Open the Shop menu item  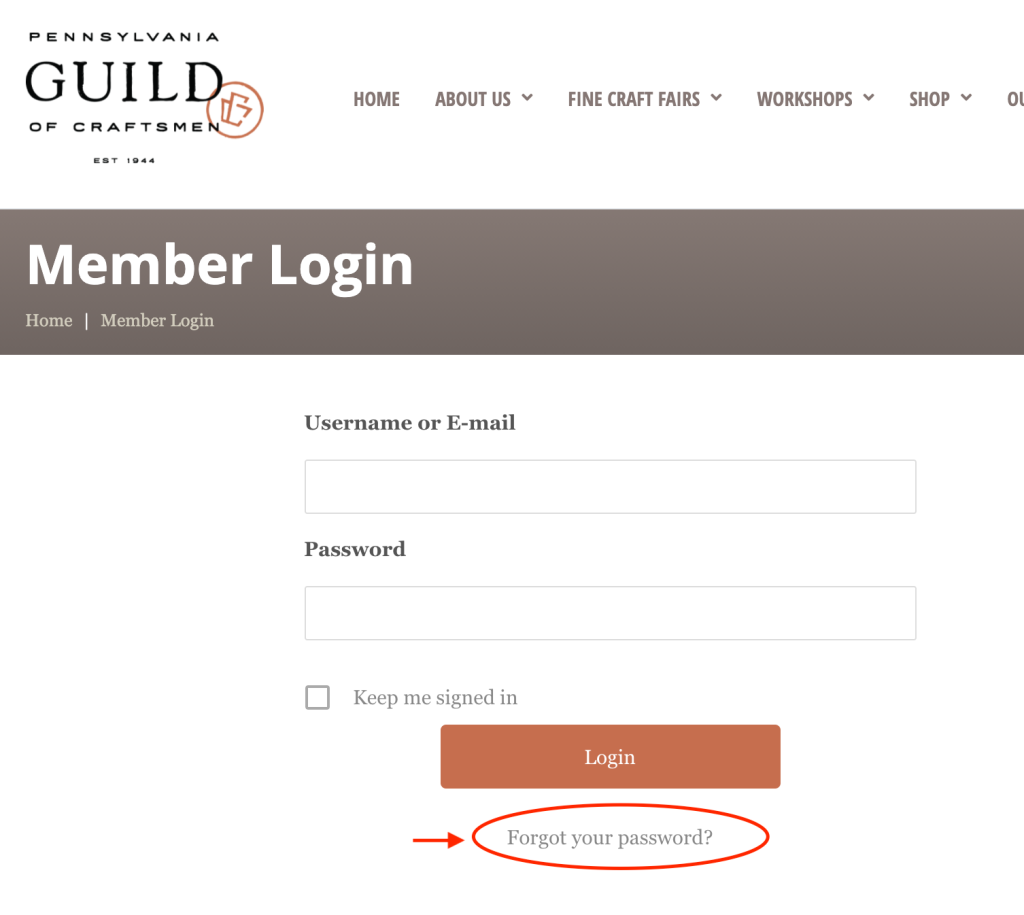929,99
